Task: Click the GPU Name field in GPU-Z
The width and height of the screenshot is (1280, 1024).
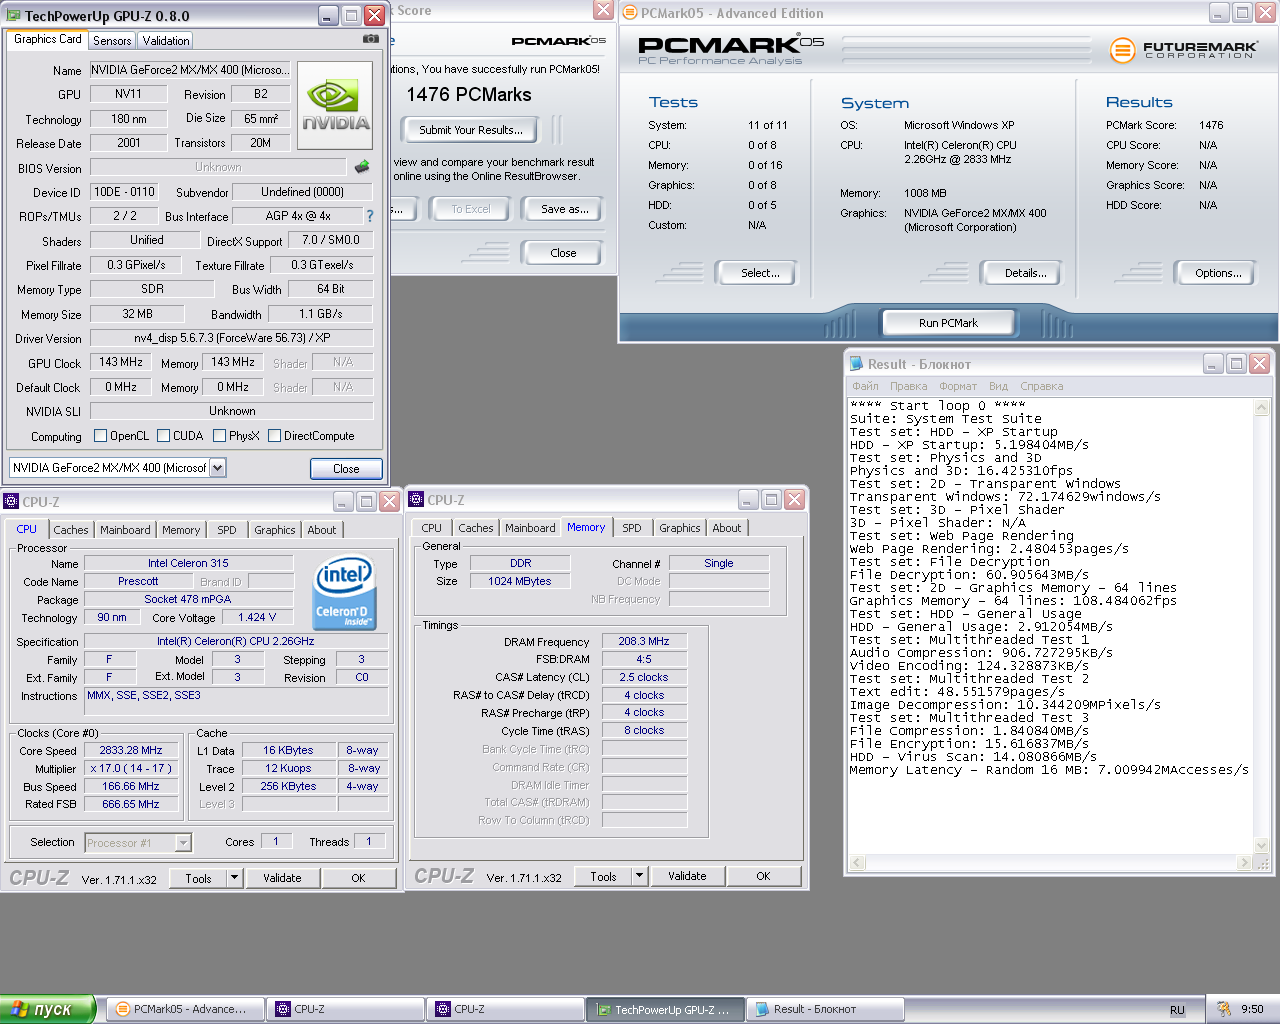Action: pos(190,70)
